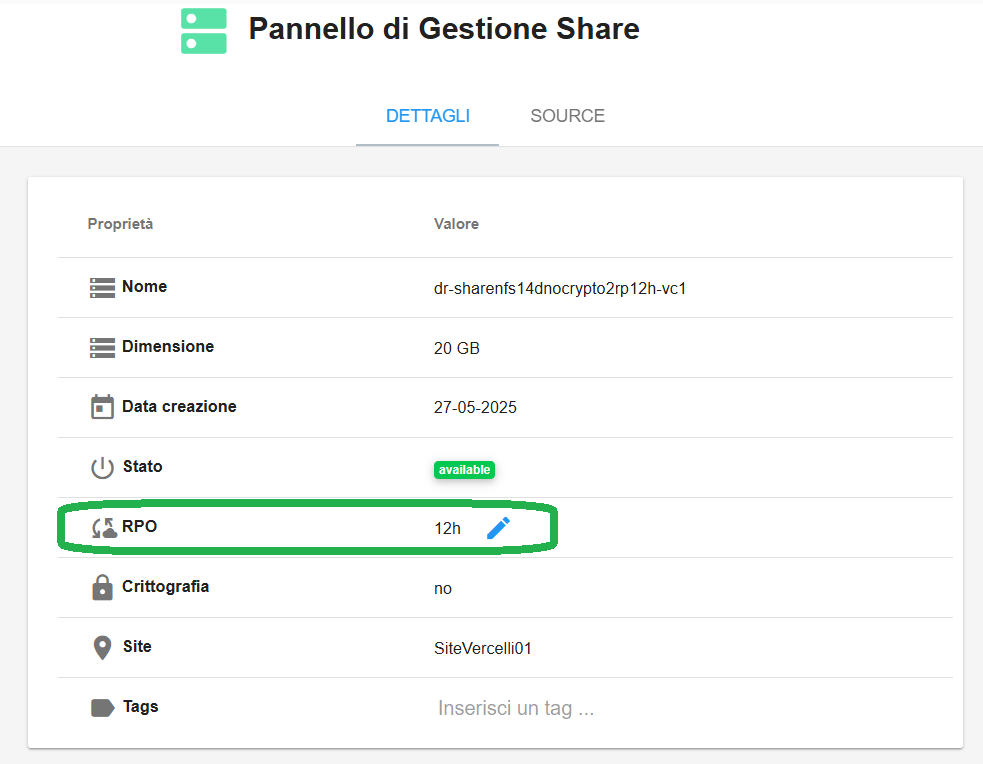Image resolution: width=983 pixels, height=764 pixels.
Task: Click the green server icon beside page title
Action: click(204, 31)
